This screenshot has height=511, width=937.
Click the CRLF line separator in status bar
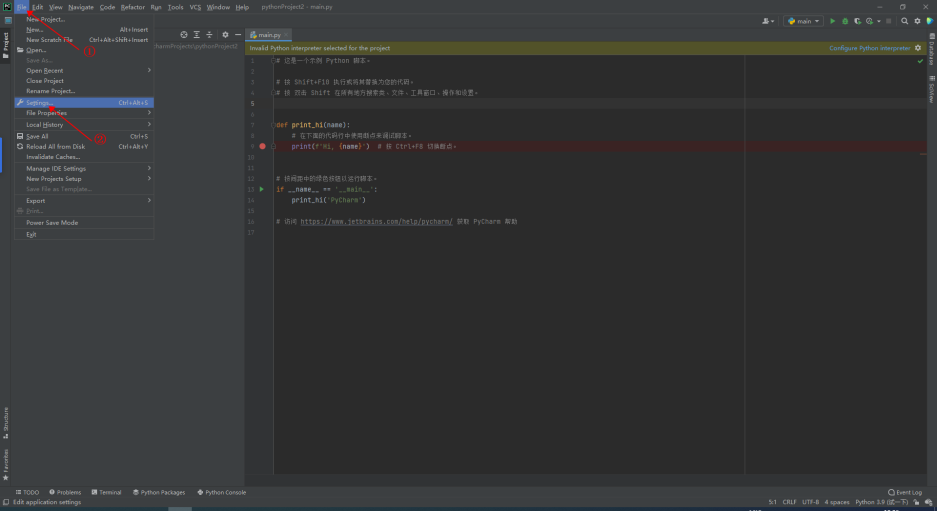coord(789,502)
